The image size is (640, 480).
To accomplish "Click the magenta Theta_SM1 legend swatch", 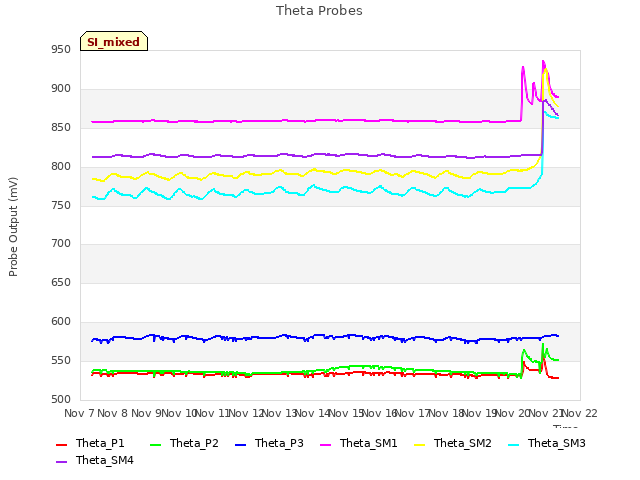I will click(325, 444).
